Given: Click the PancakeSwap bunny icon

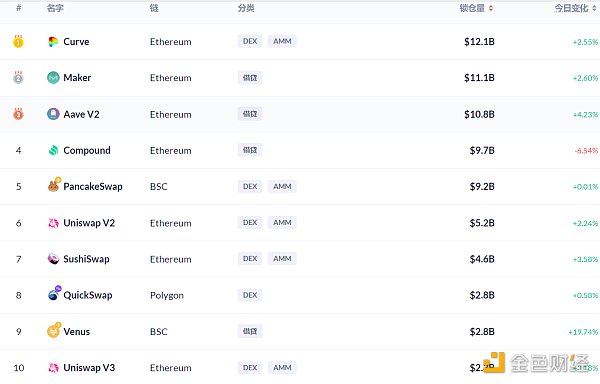Looking at the screenshot, I should click(54, 185).
